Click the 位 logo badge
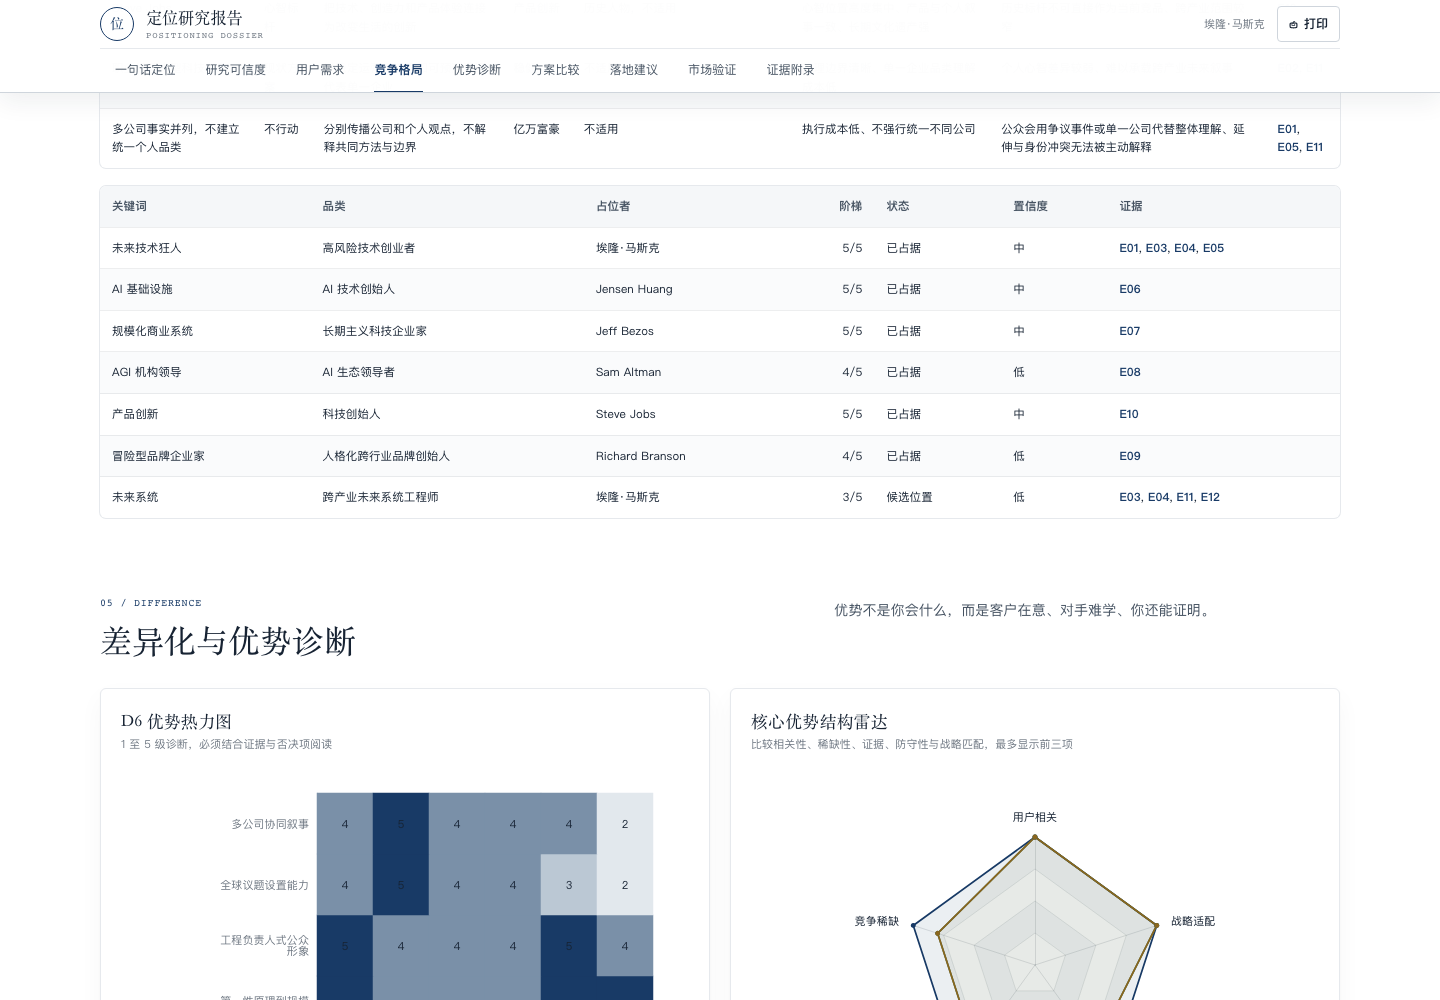This screenshot has width=1440, height=1000. [117, 24]
